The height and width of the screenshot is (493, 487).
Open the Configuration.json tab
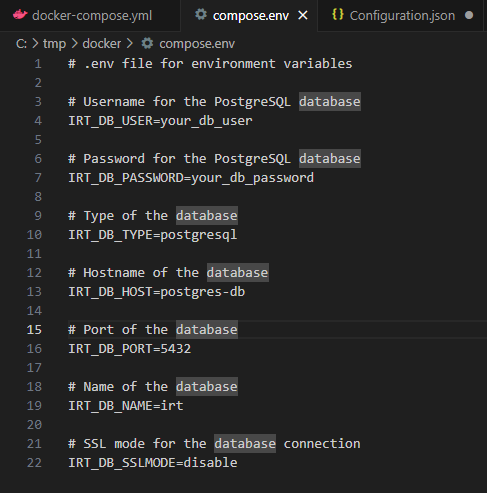[400, 15]
